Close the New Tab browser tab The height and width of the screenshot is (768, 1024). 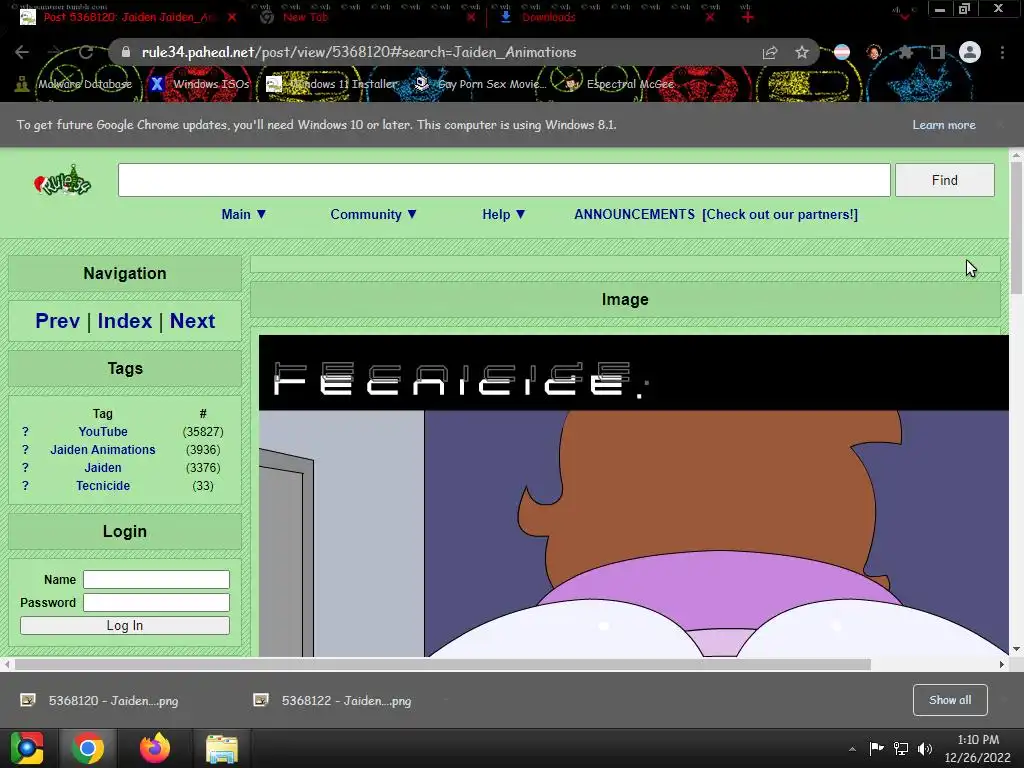point(471,18)
